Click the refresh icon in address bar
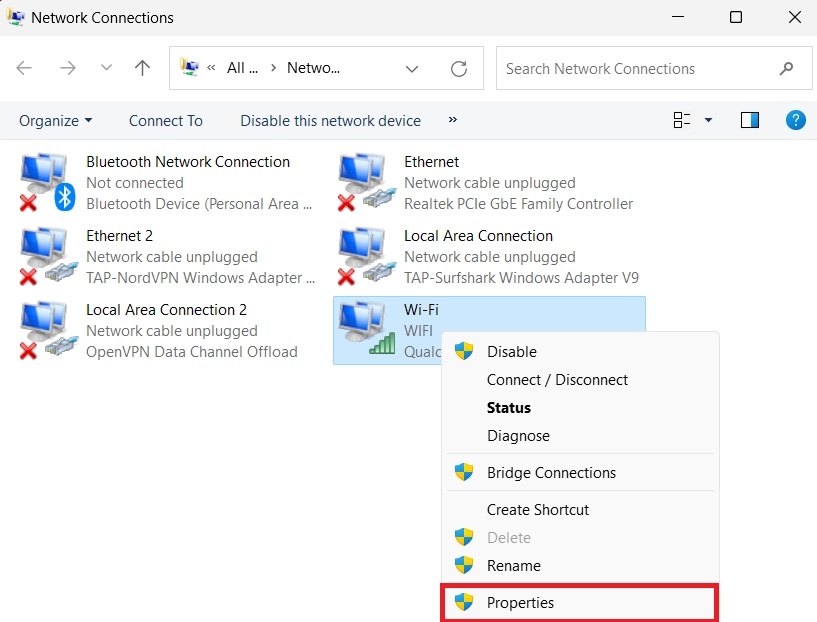 pos(459,69)
